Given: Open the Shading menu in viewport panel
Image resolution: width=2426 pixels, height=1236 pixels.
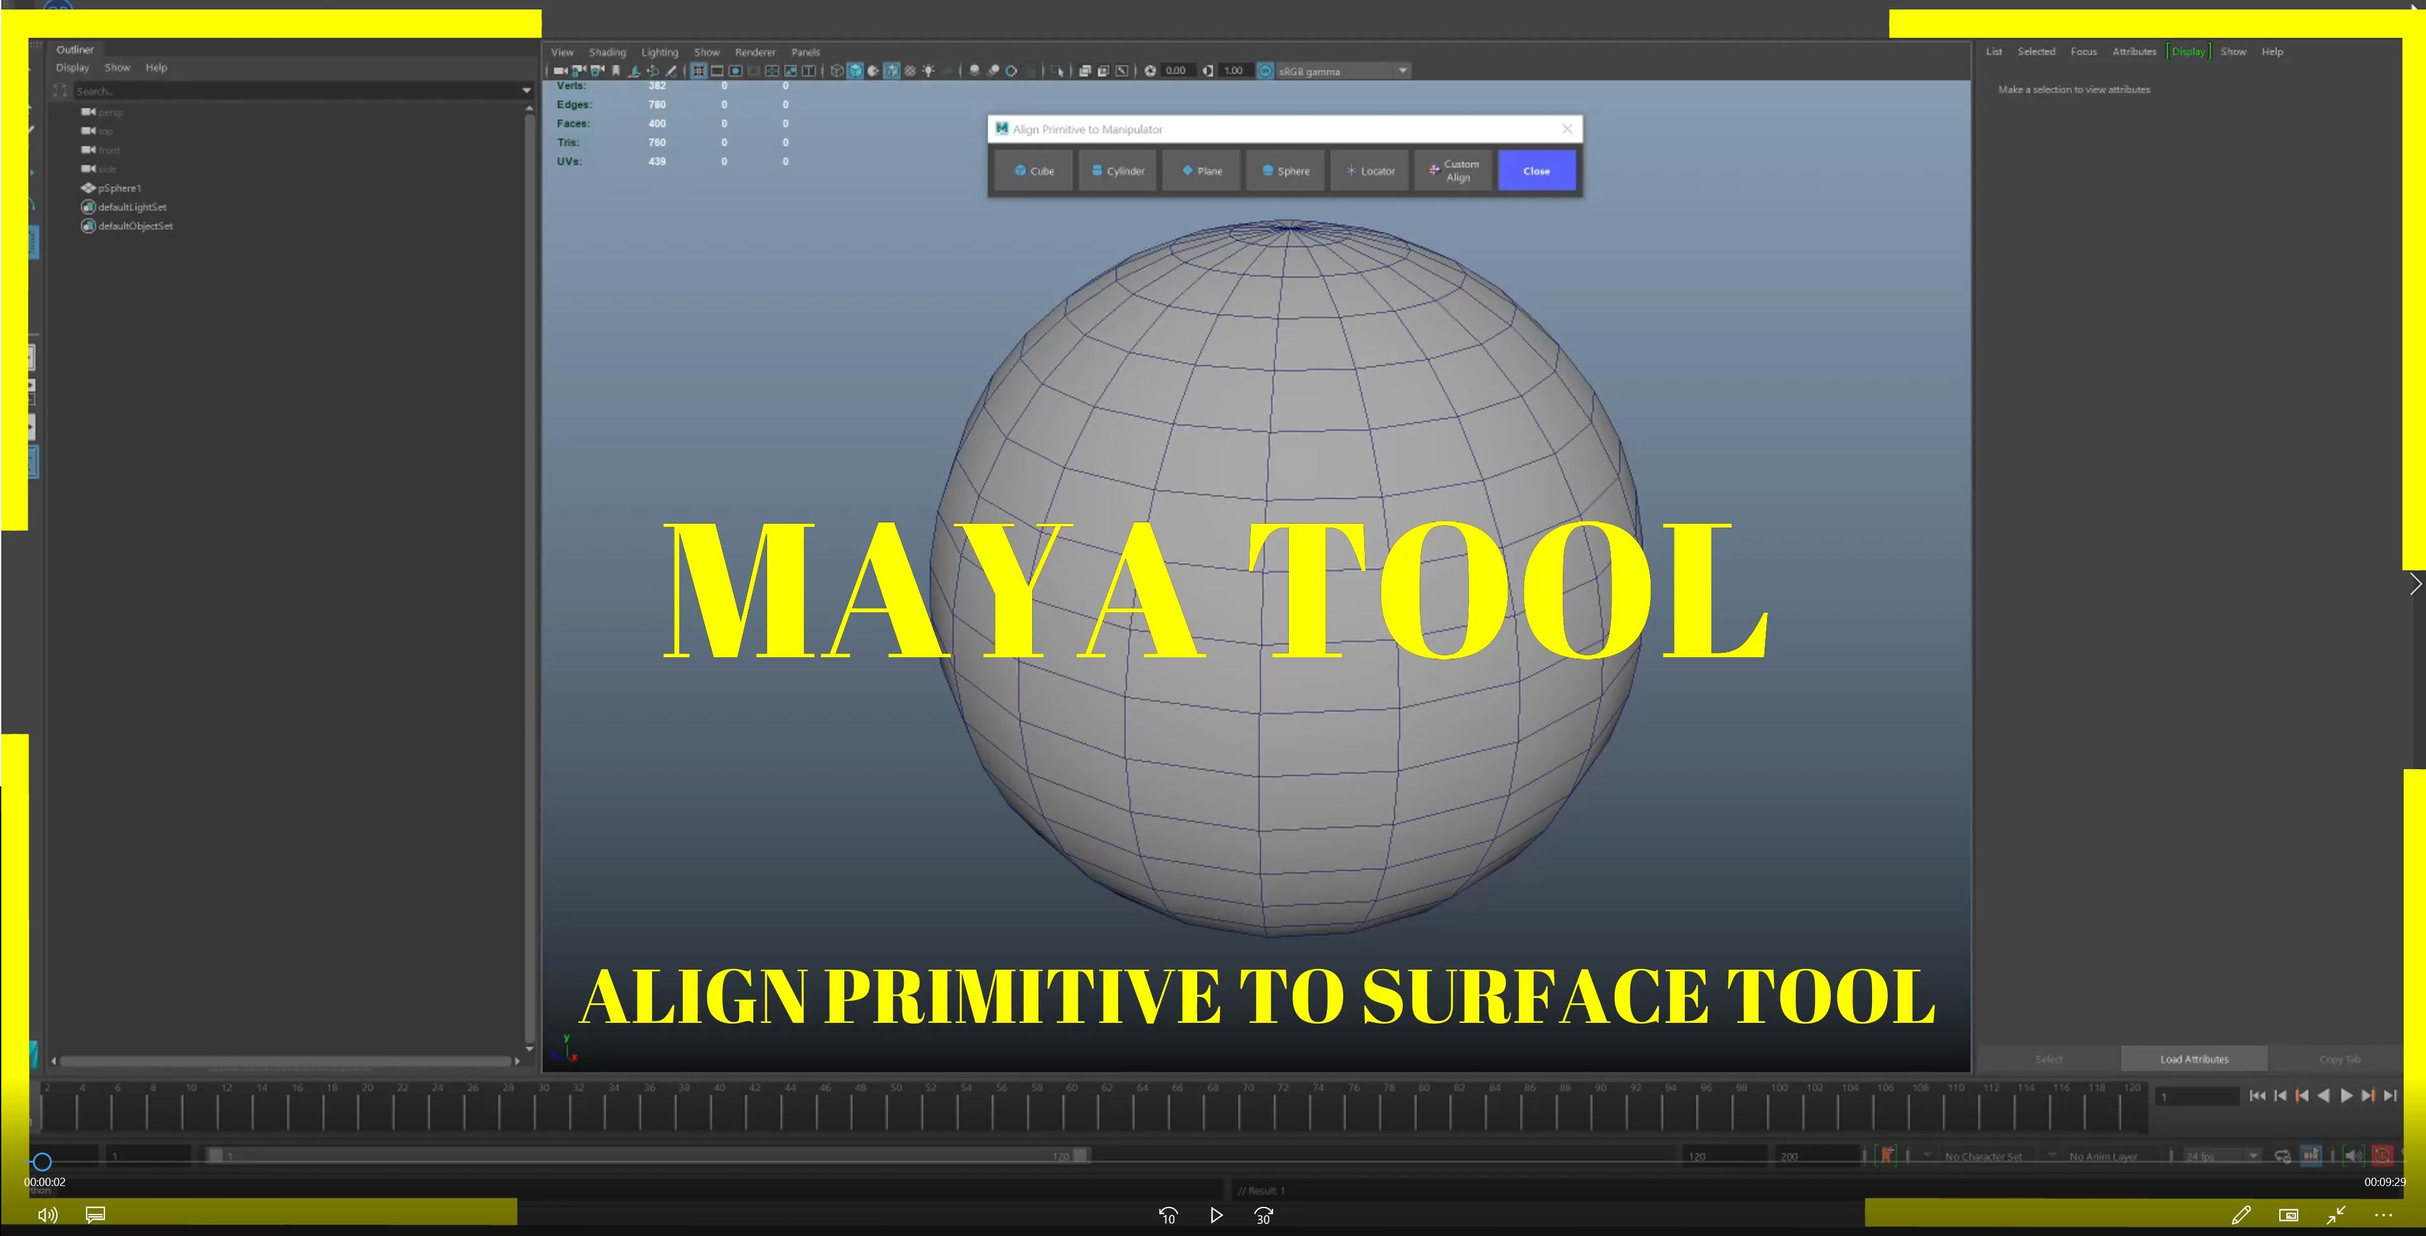Looking at the screenshot, I should tap(607, 52).
